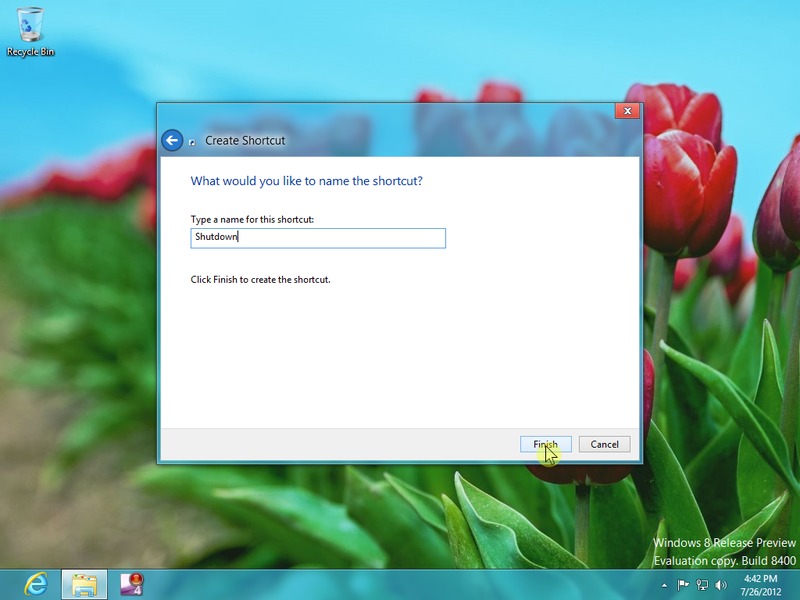Click the network status tray icon
800x600 pixels.
coord(702,585)
